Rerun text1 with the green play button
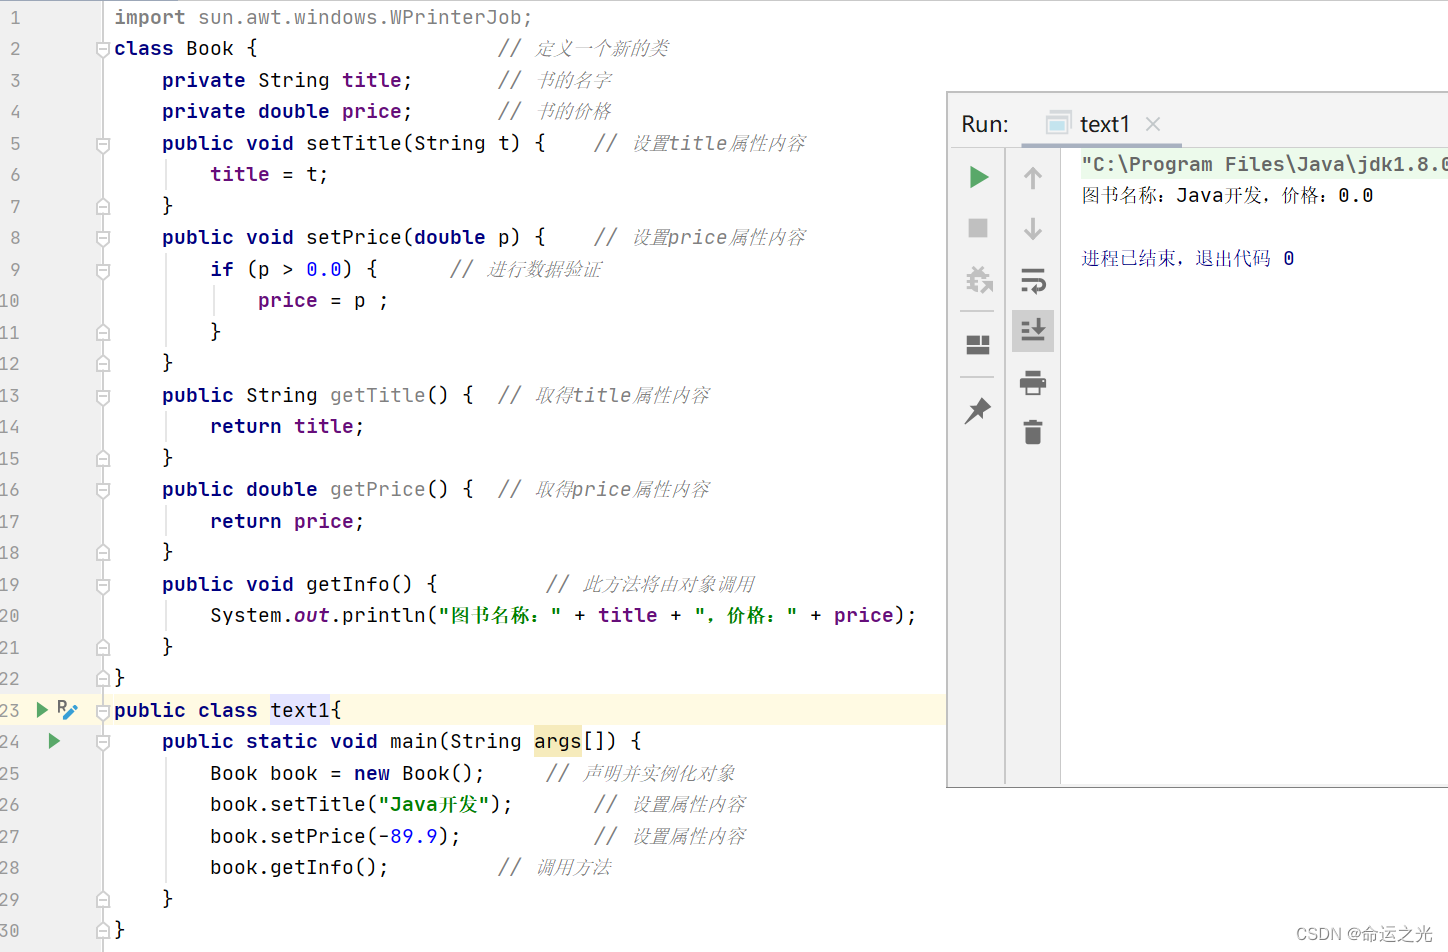This screenshot has width=1448, height=952. click(979, 178)
